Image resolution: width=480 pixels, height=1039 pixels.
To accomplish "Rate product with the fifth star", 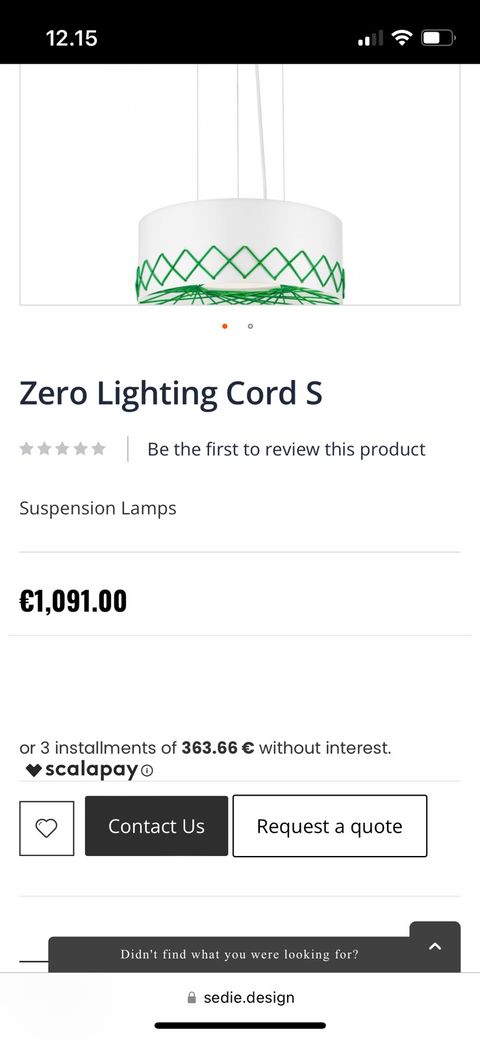I will (x=98, y=449).
